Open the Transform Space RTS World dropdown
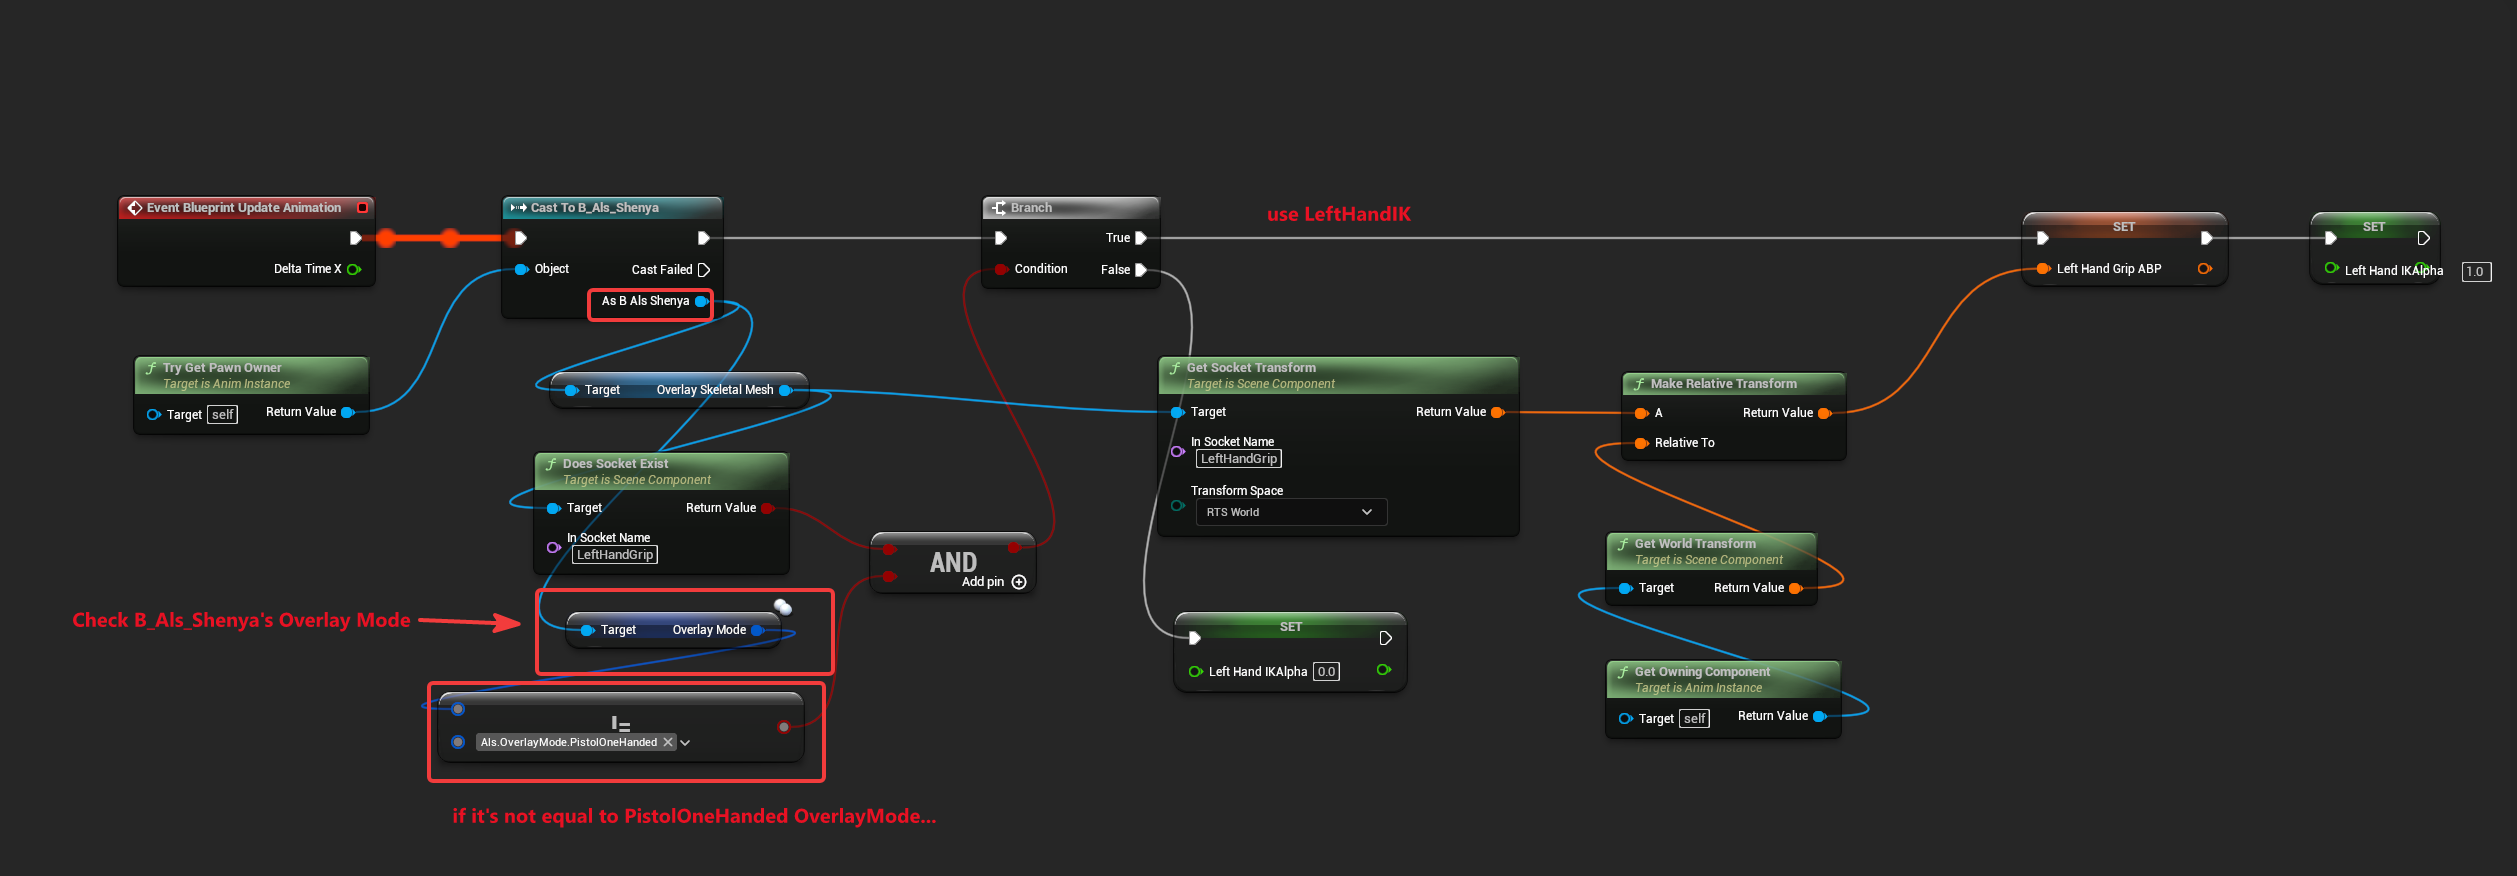This screenshot has height=876, width=2517. click(1291, 512)
